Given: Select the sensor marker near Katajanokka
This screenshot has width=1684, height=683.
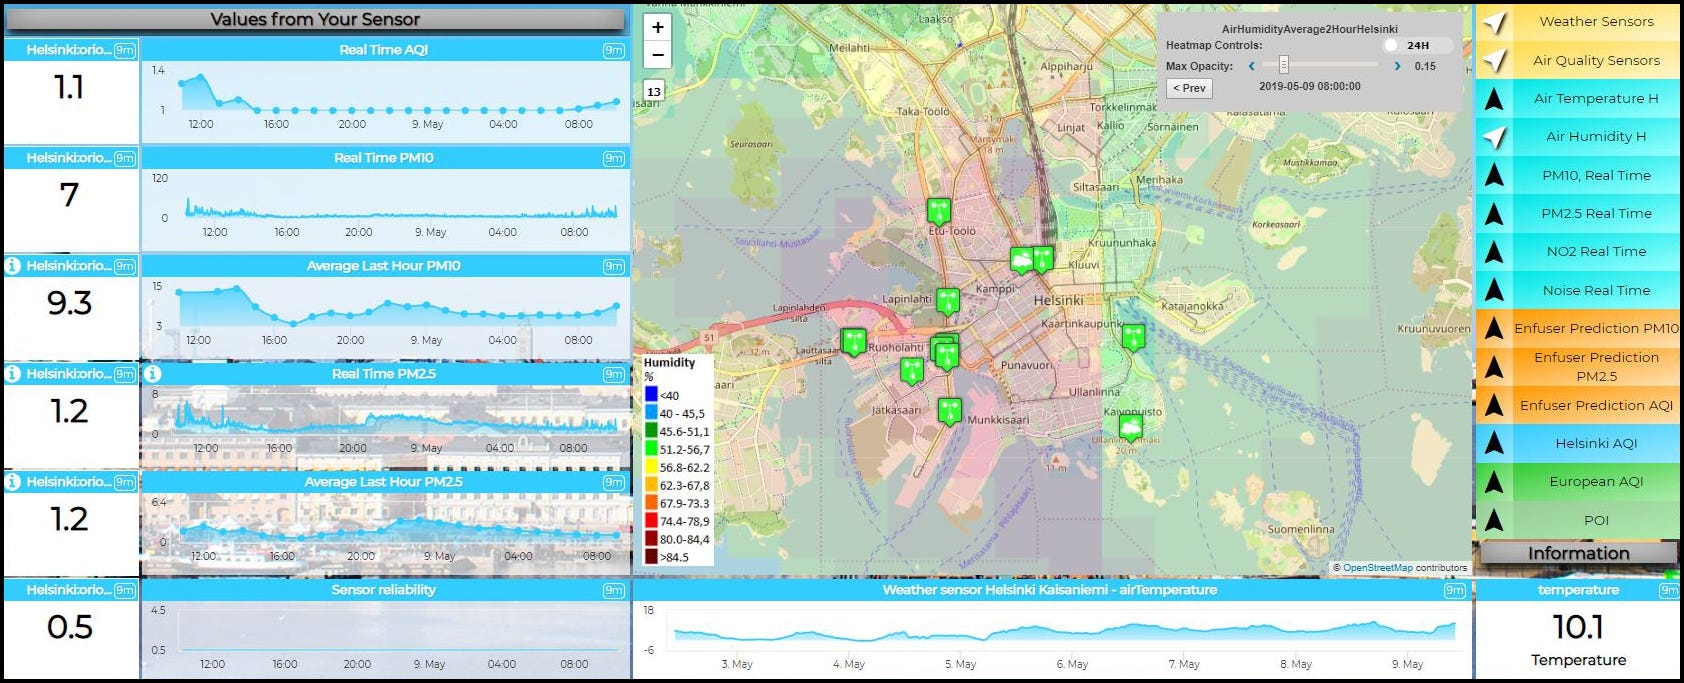Looking at the screenshot, I should 1133,337.
